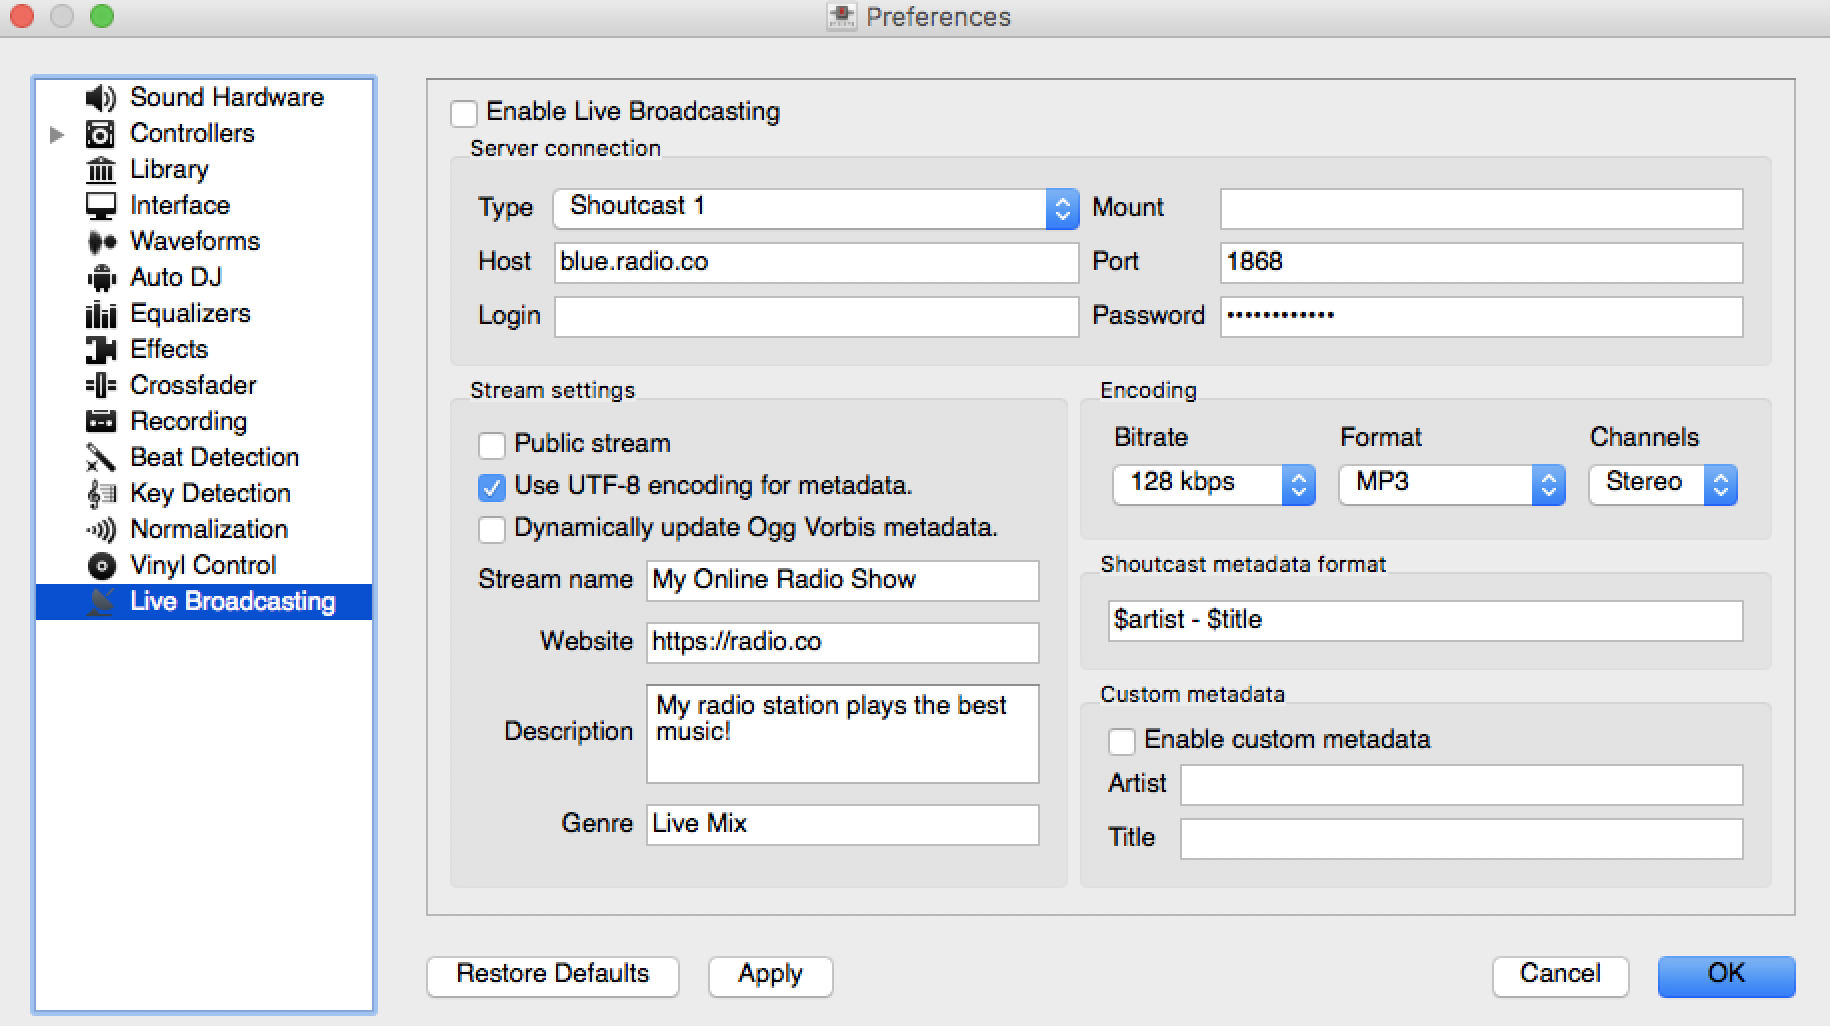Screen dimensions: 1830x1026
Task: Click the green window zoom button
Action: click(x=102, y=16)
